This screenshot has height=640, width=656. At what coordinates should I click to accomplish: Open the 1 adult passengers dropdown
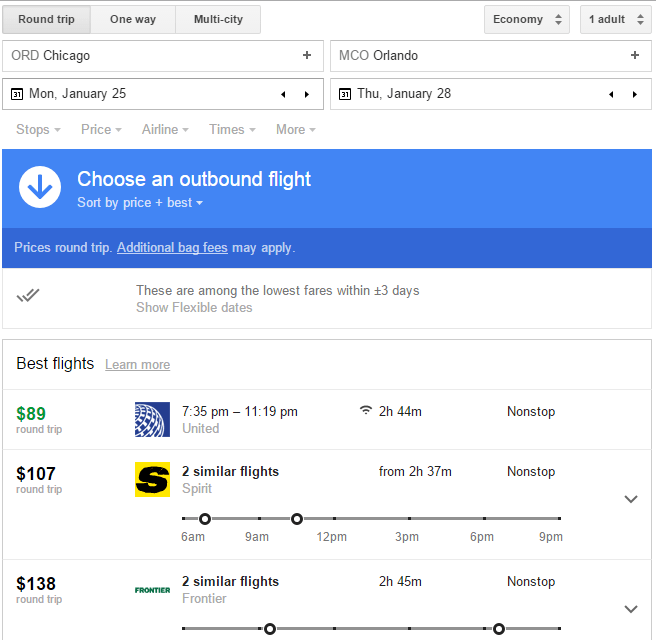click(x=615, y=19)
